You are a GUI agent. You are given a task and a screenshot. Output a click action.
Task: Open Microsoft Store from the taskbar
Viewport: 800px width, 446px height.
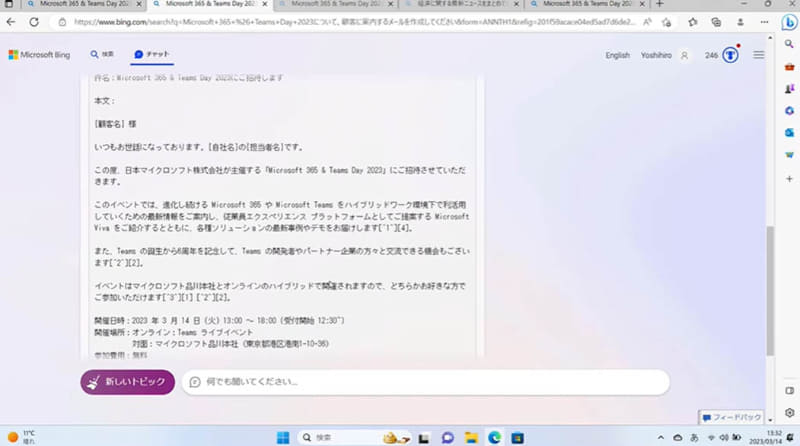click(x=517, y=438)
